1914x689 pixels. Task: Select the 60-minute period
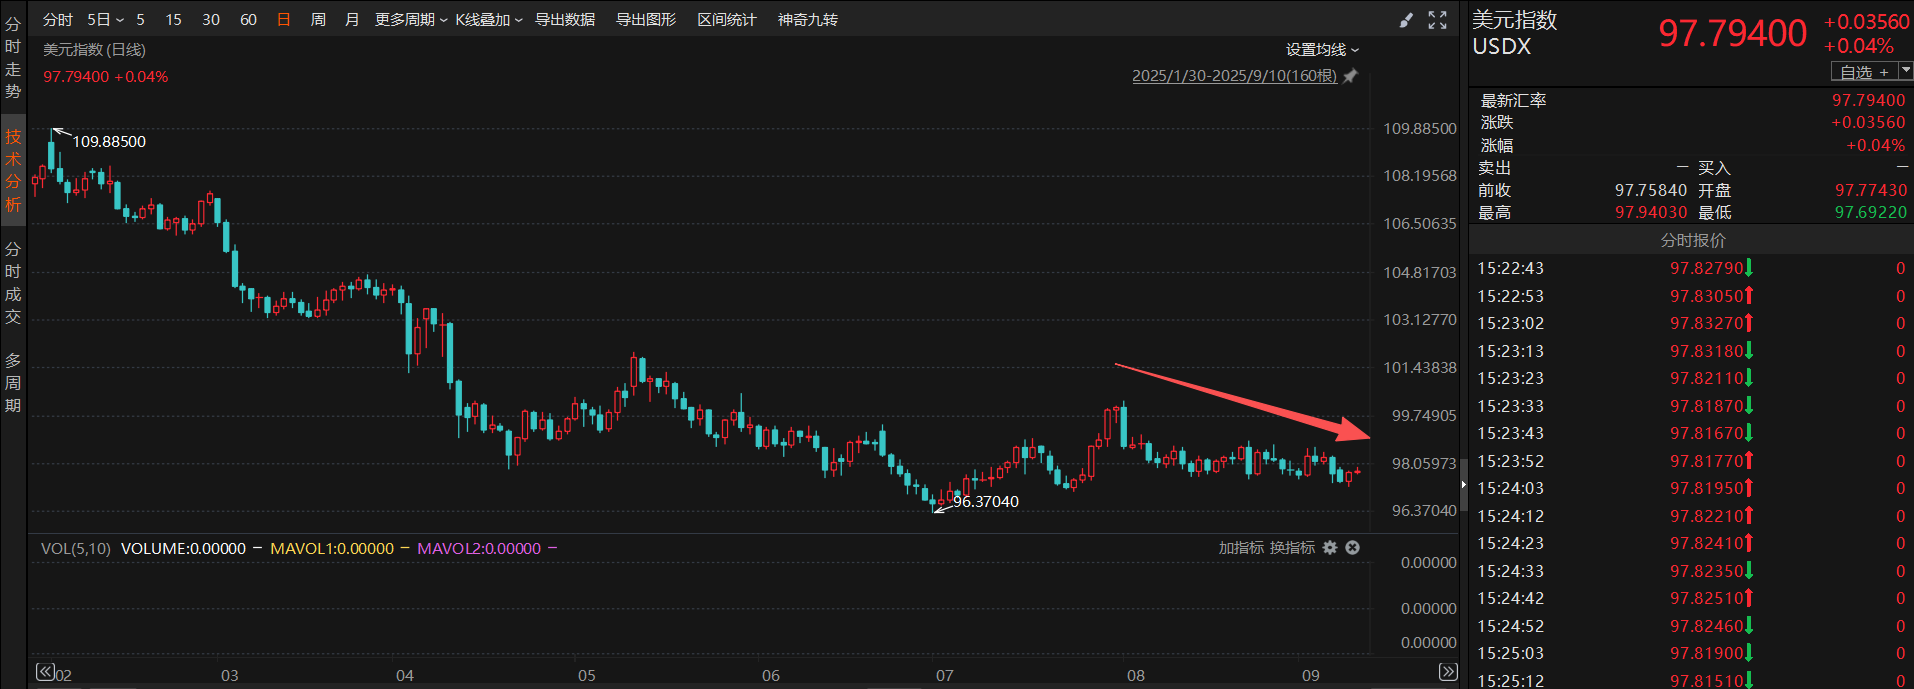click(249, 20)
